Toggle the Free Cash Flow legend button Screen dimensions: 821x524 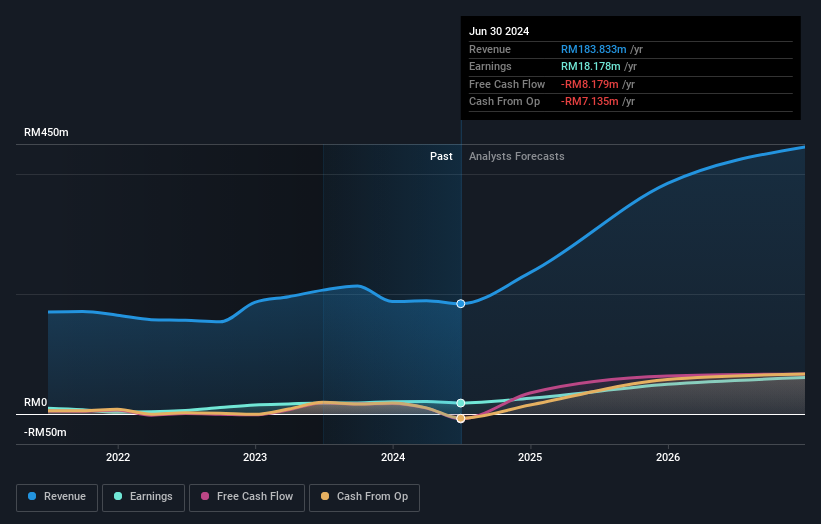pyautogui.click(x=247, y=497)
